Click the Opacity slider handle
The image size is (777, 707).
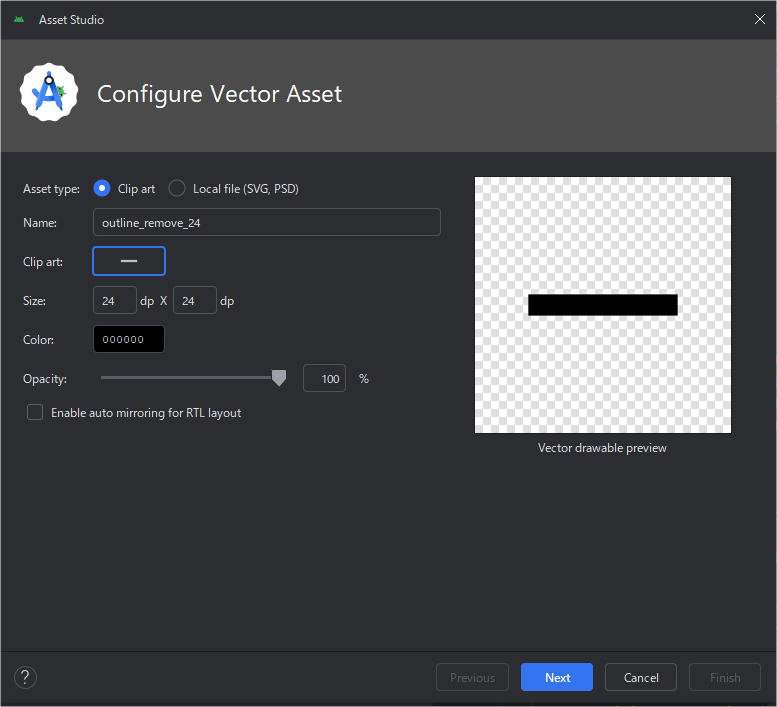click(279, 378)
